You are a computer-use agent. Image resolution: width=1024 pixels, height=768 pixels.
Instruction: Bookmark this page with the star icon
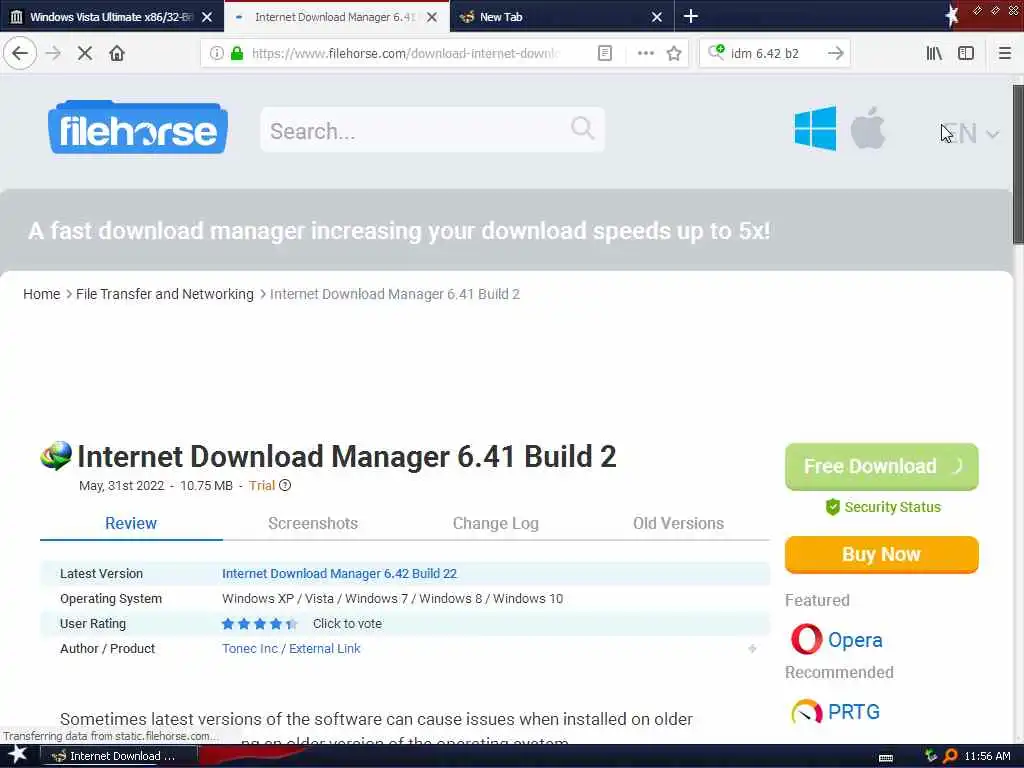point(674,53)
